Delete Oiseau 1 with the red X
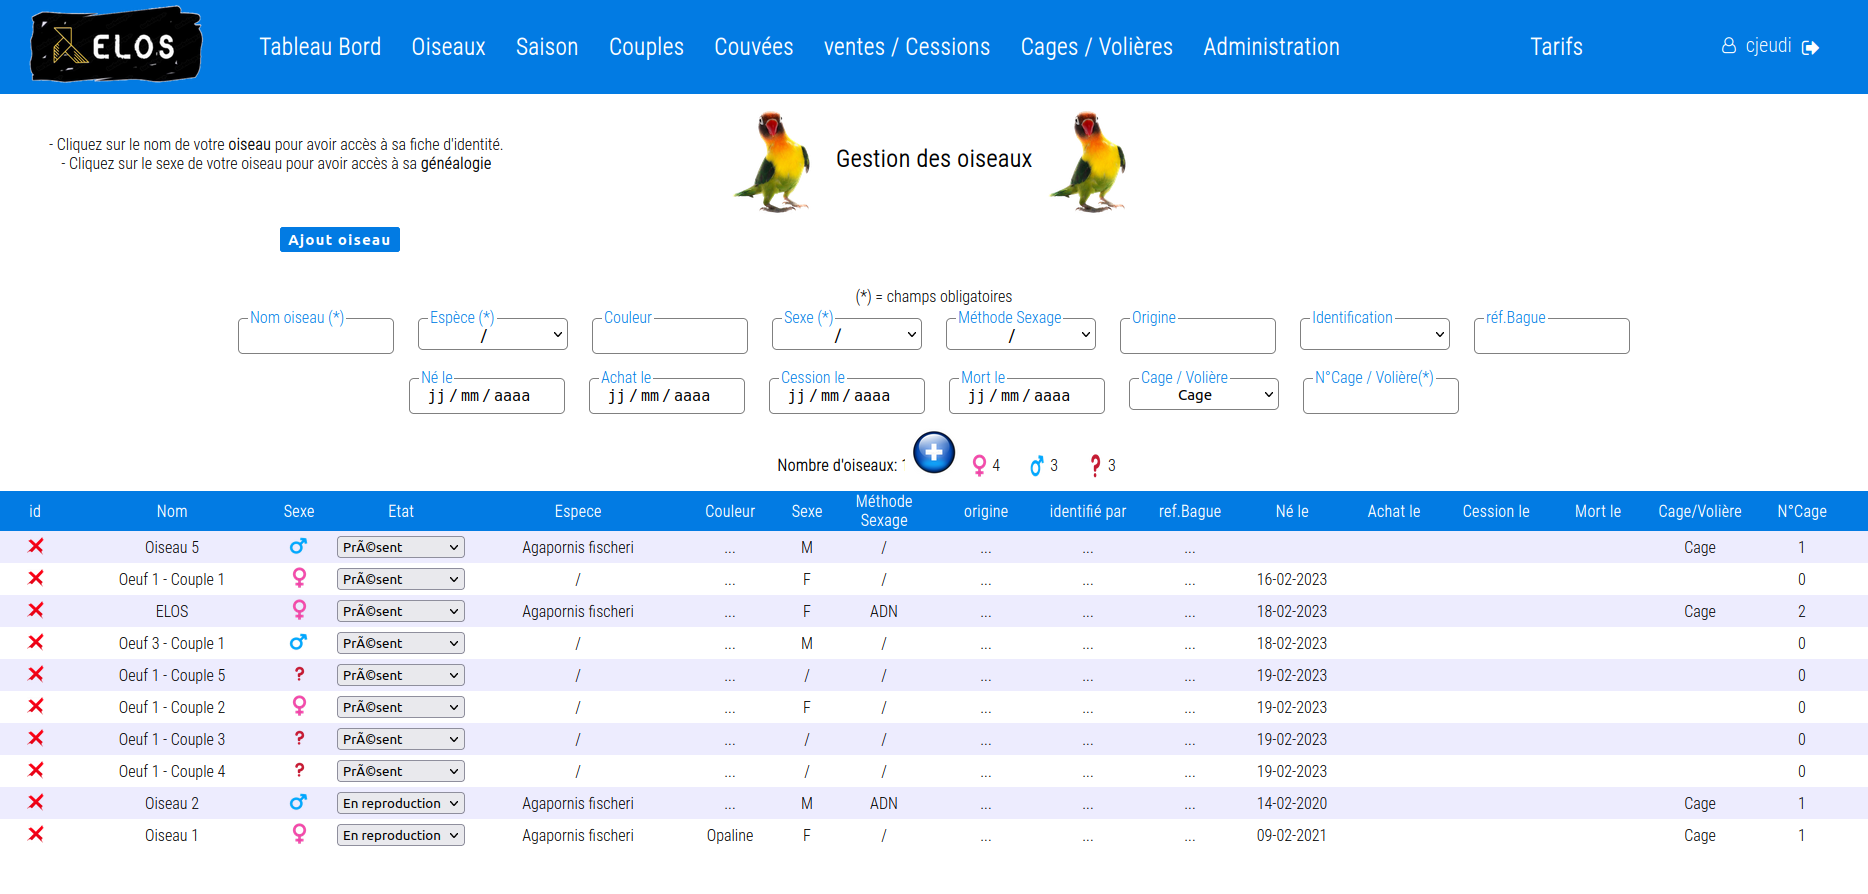Viewport: 1868px width, 894px height. 36,834
